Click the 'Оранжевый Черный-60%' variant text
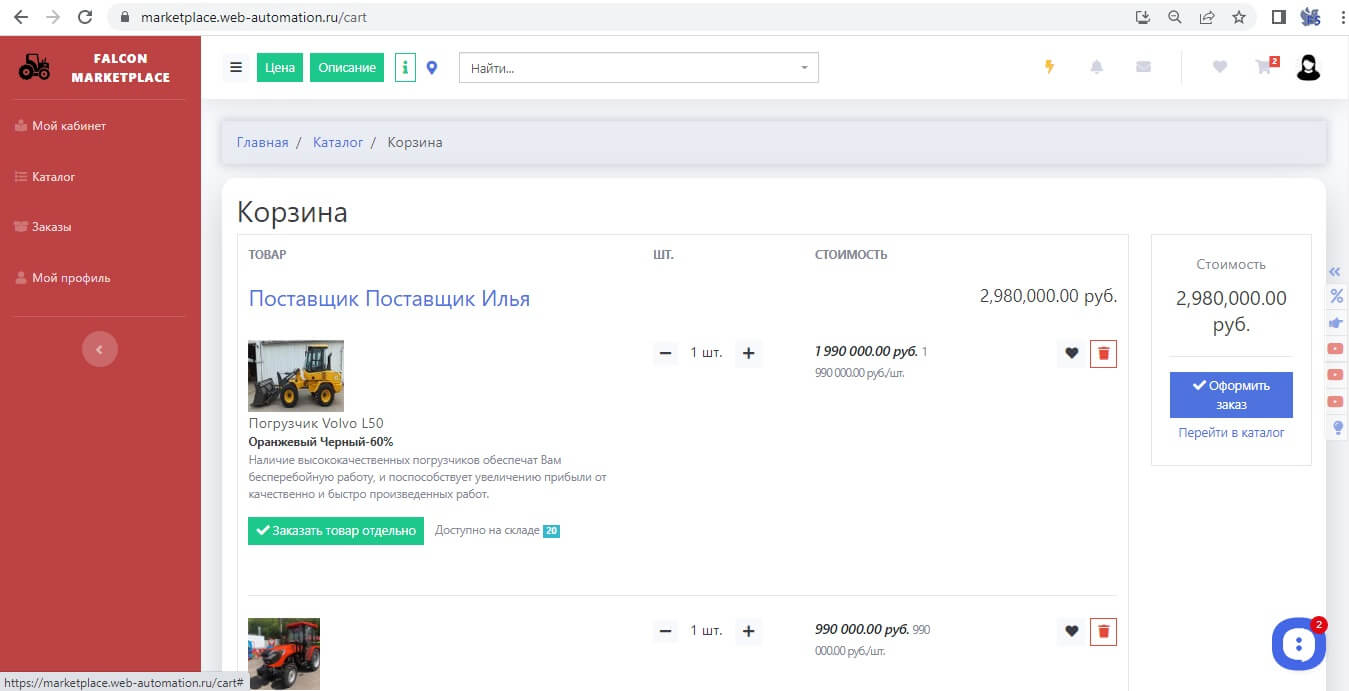The height and width of the screenshot is (691, 1349). (x=320, y=442)
